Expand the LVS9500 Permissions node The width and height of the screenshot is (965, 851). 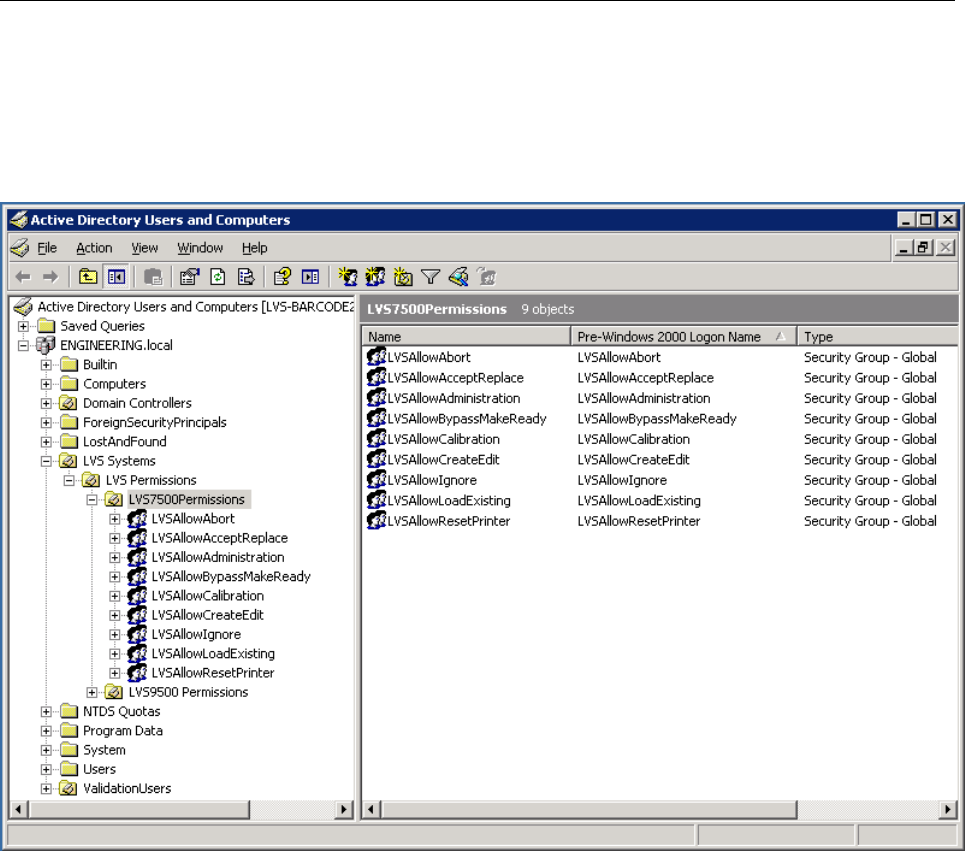click(x=92, y=692)
